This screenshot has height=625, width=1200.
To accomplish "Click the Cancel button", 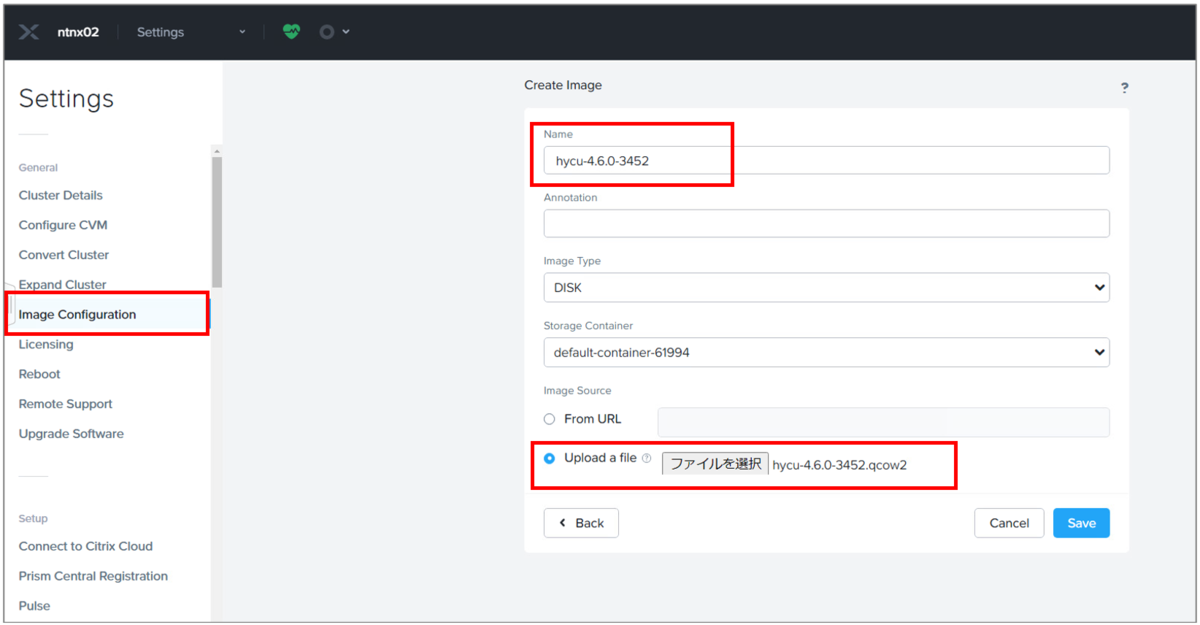I will [1009, 523].
